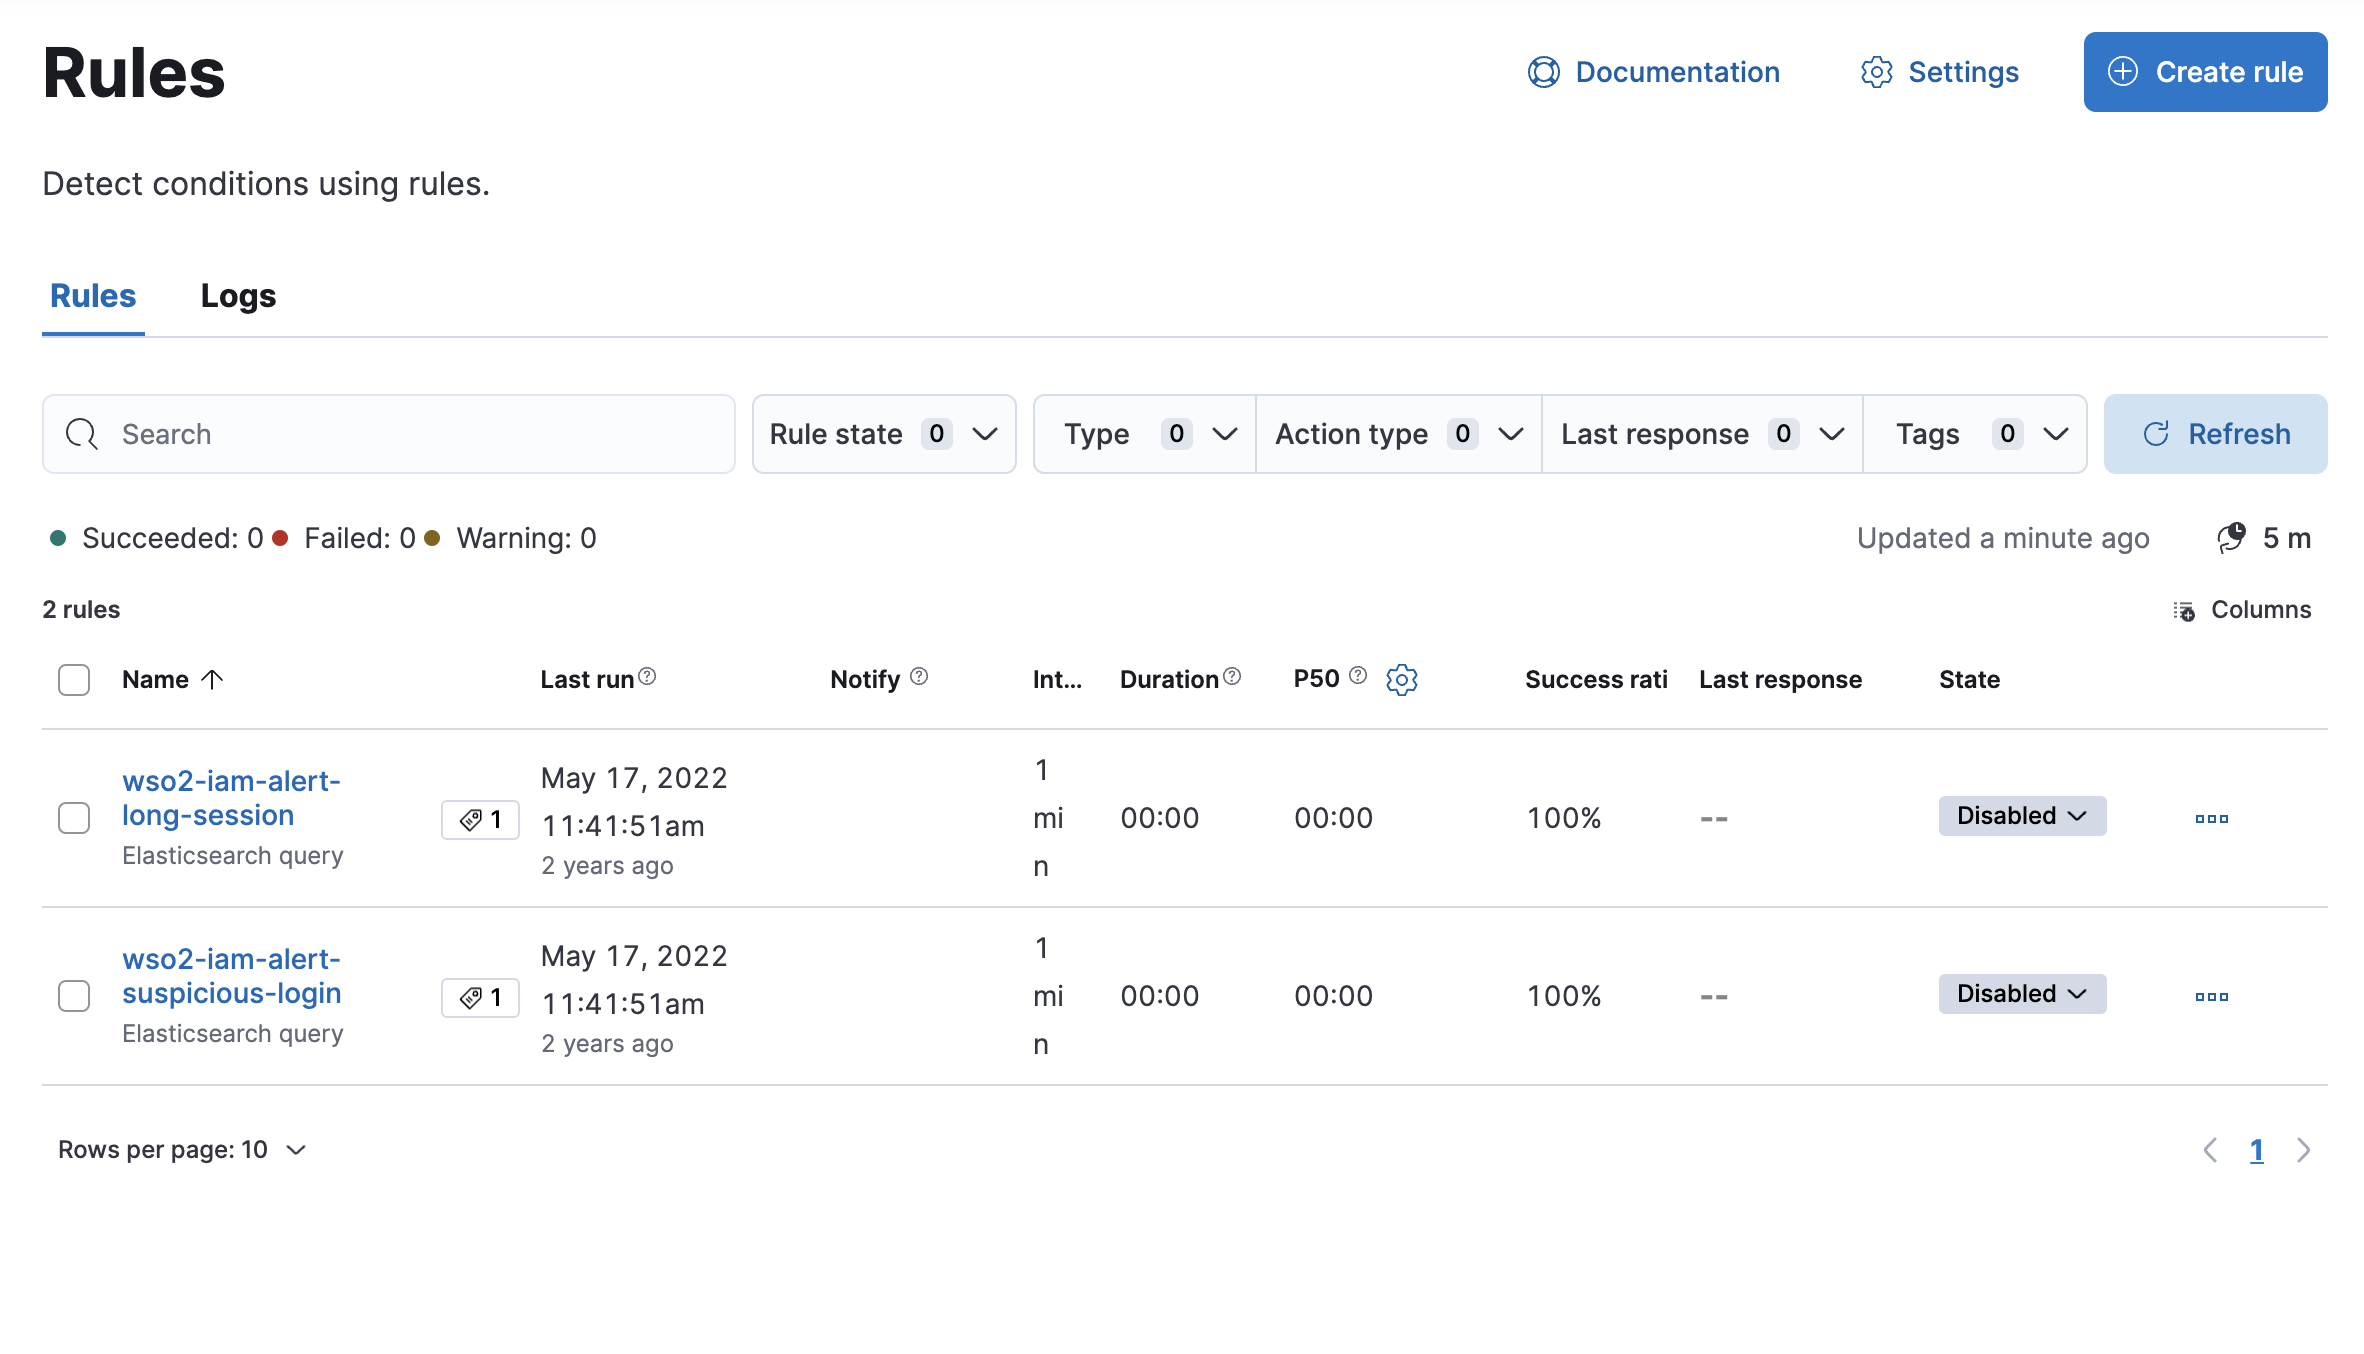Click the 'Succeeded: 0' status text

[172, 538]
